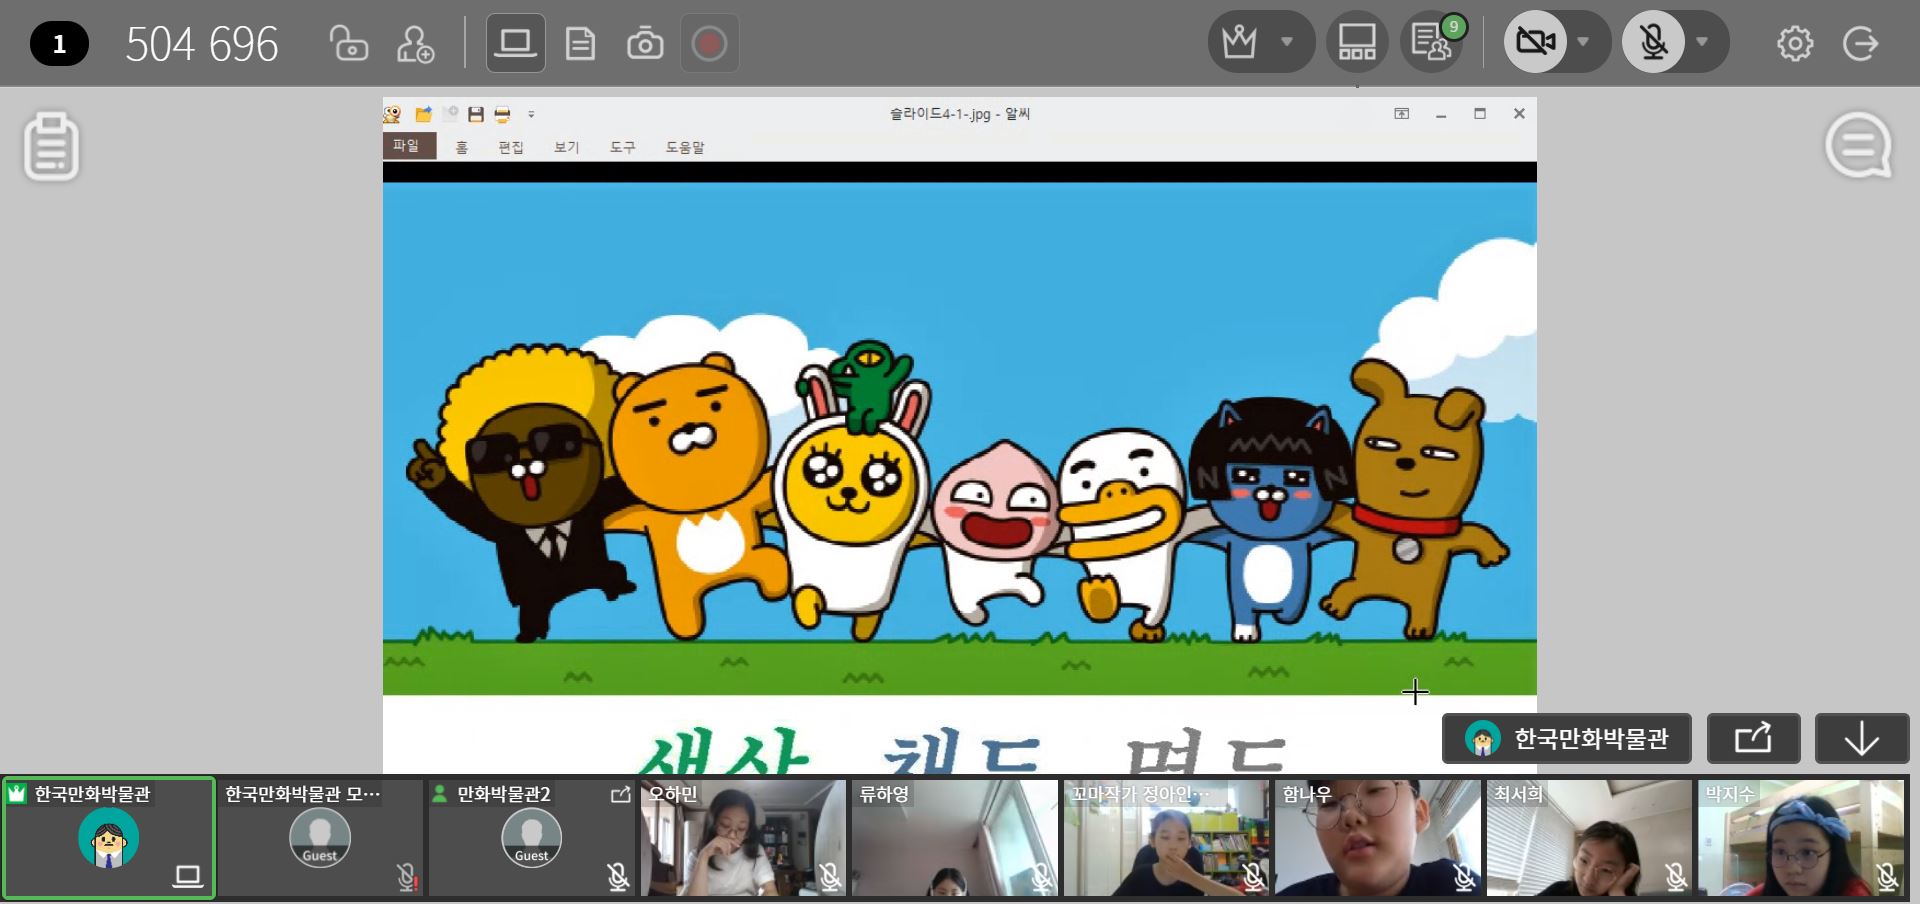This screenshot has height=904, width=1920.
Task: Click the screen share icon on host tile
Action: tap(188, 877)
